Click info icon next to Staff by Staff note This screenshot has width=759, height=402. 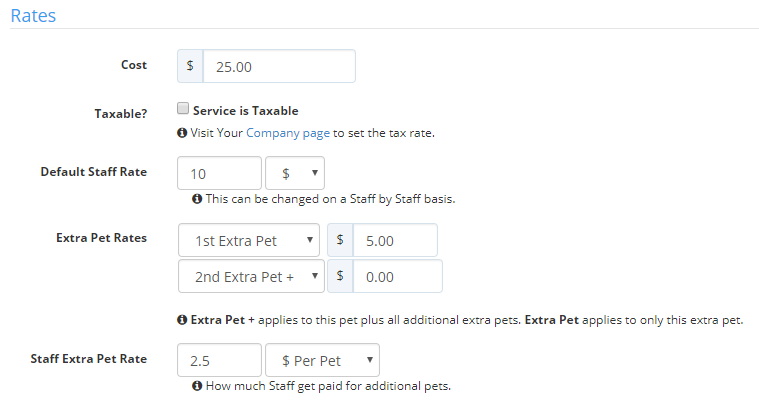coord(197,199)
